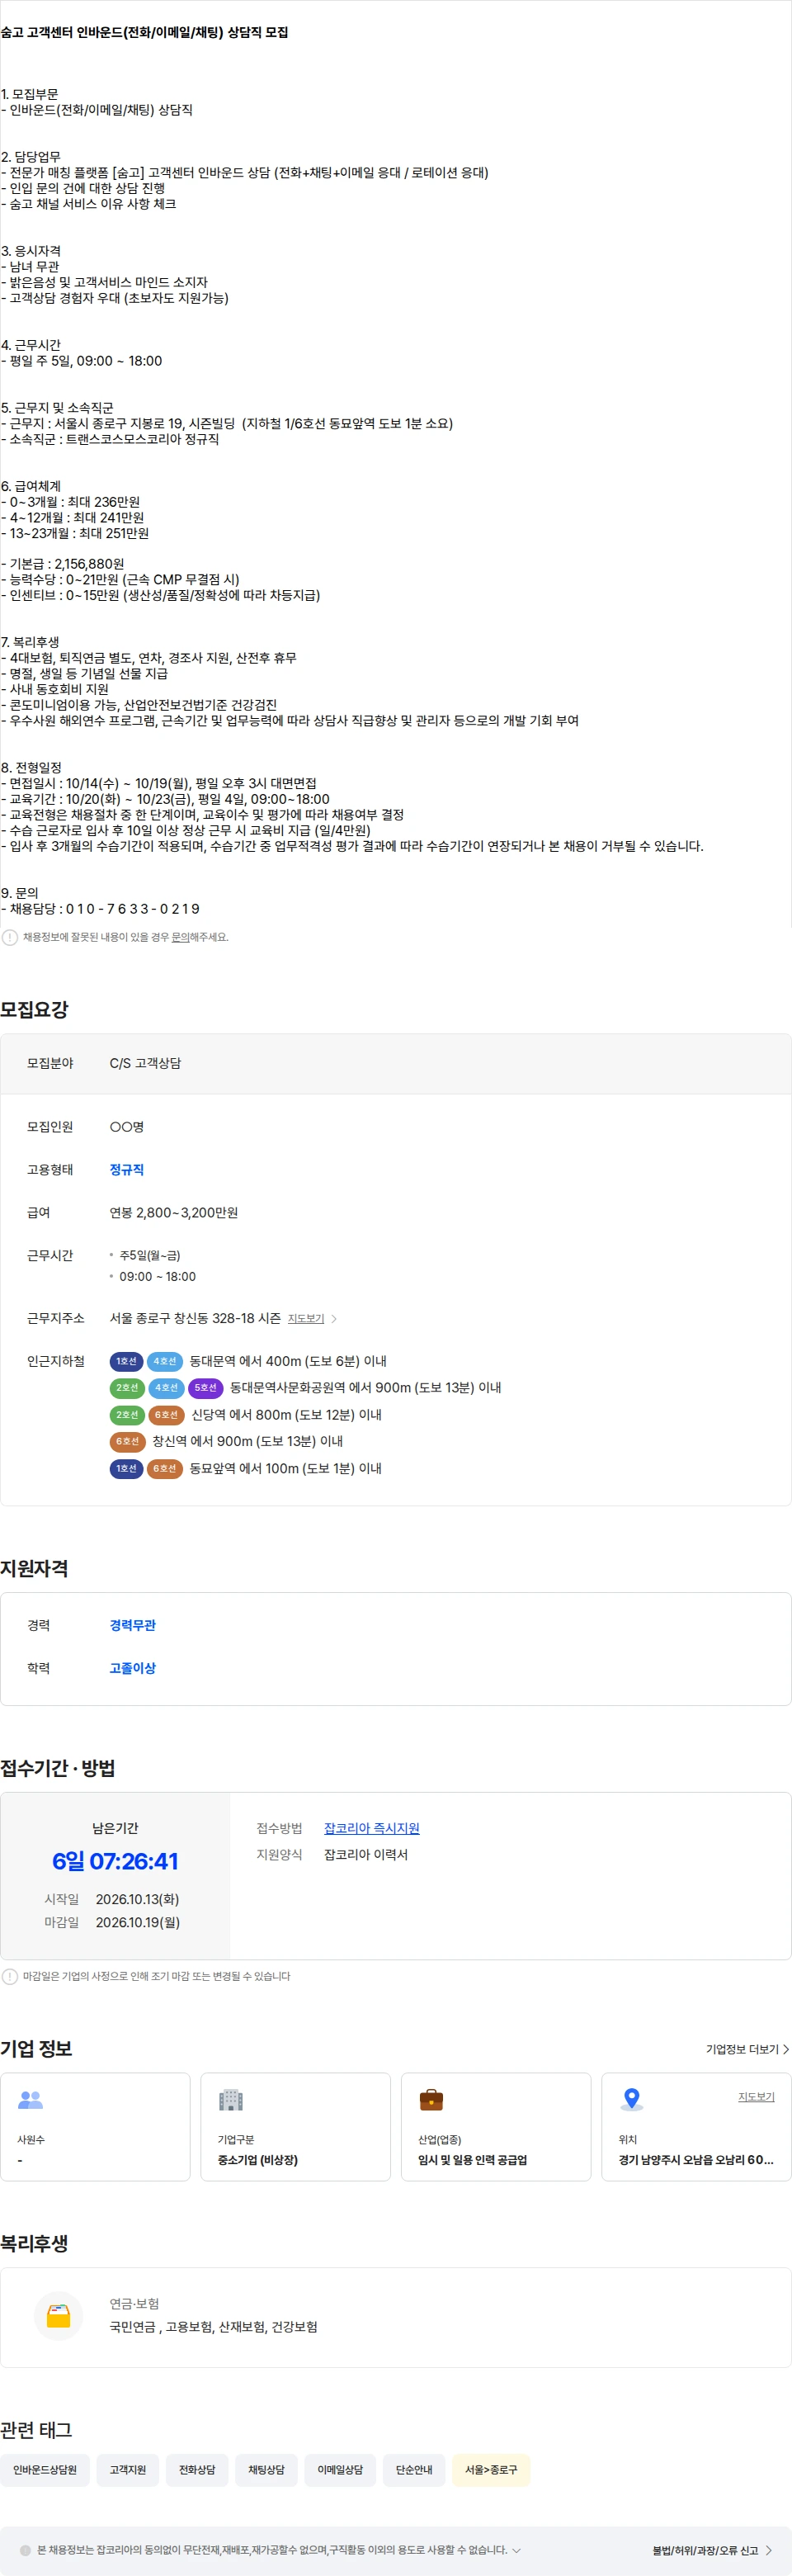
Task: Click 6호선 badge in 신당역 row
Action: click(166, 1415)
